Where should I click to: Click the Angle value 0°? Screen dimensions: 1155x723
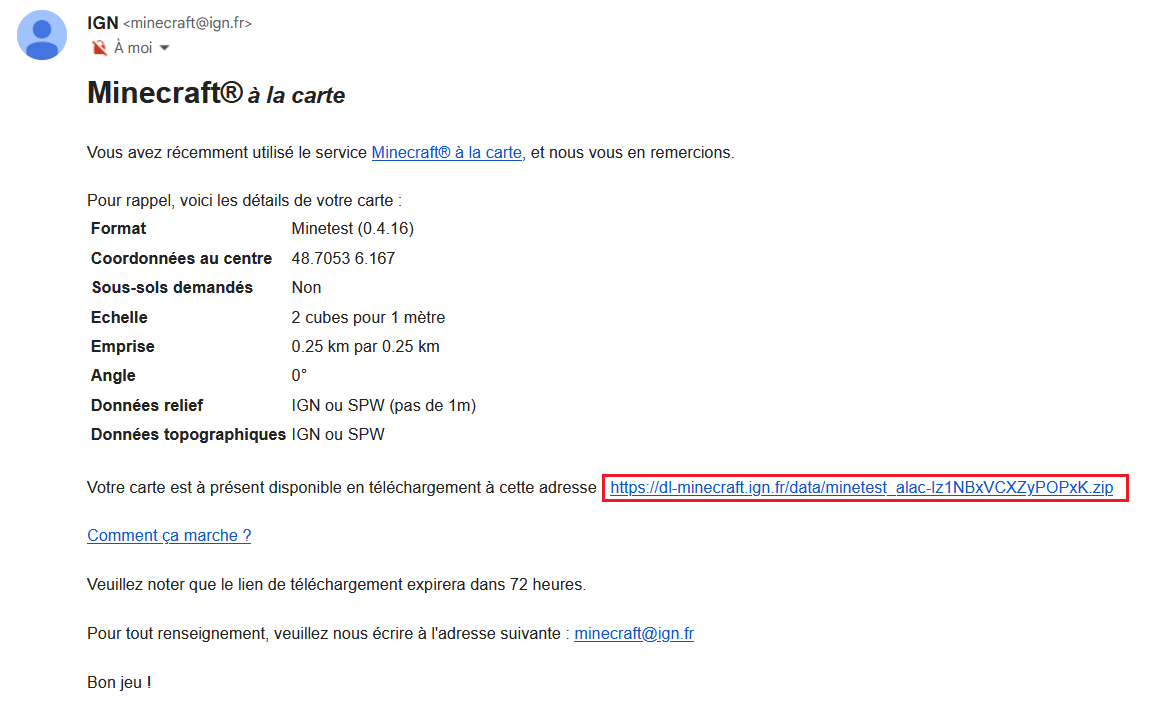299,376
